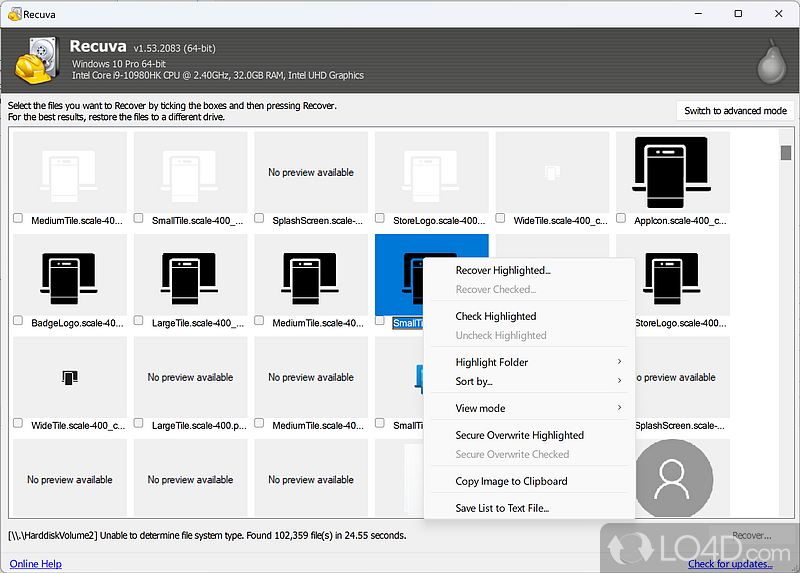
Task: Click the Piriform pear icon in header
Action: click(x=771, y=62)
